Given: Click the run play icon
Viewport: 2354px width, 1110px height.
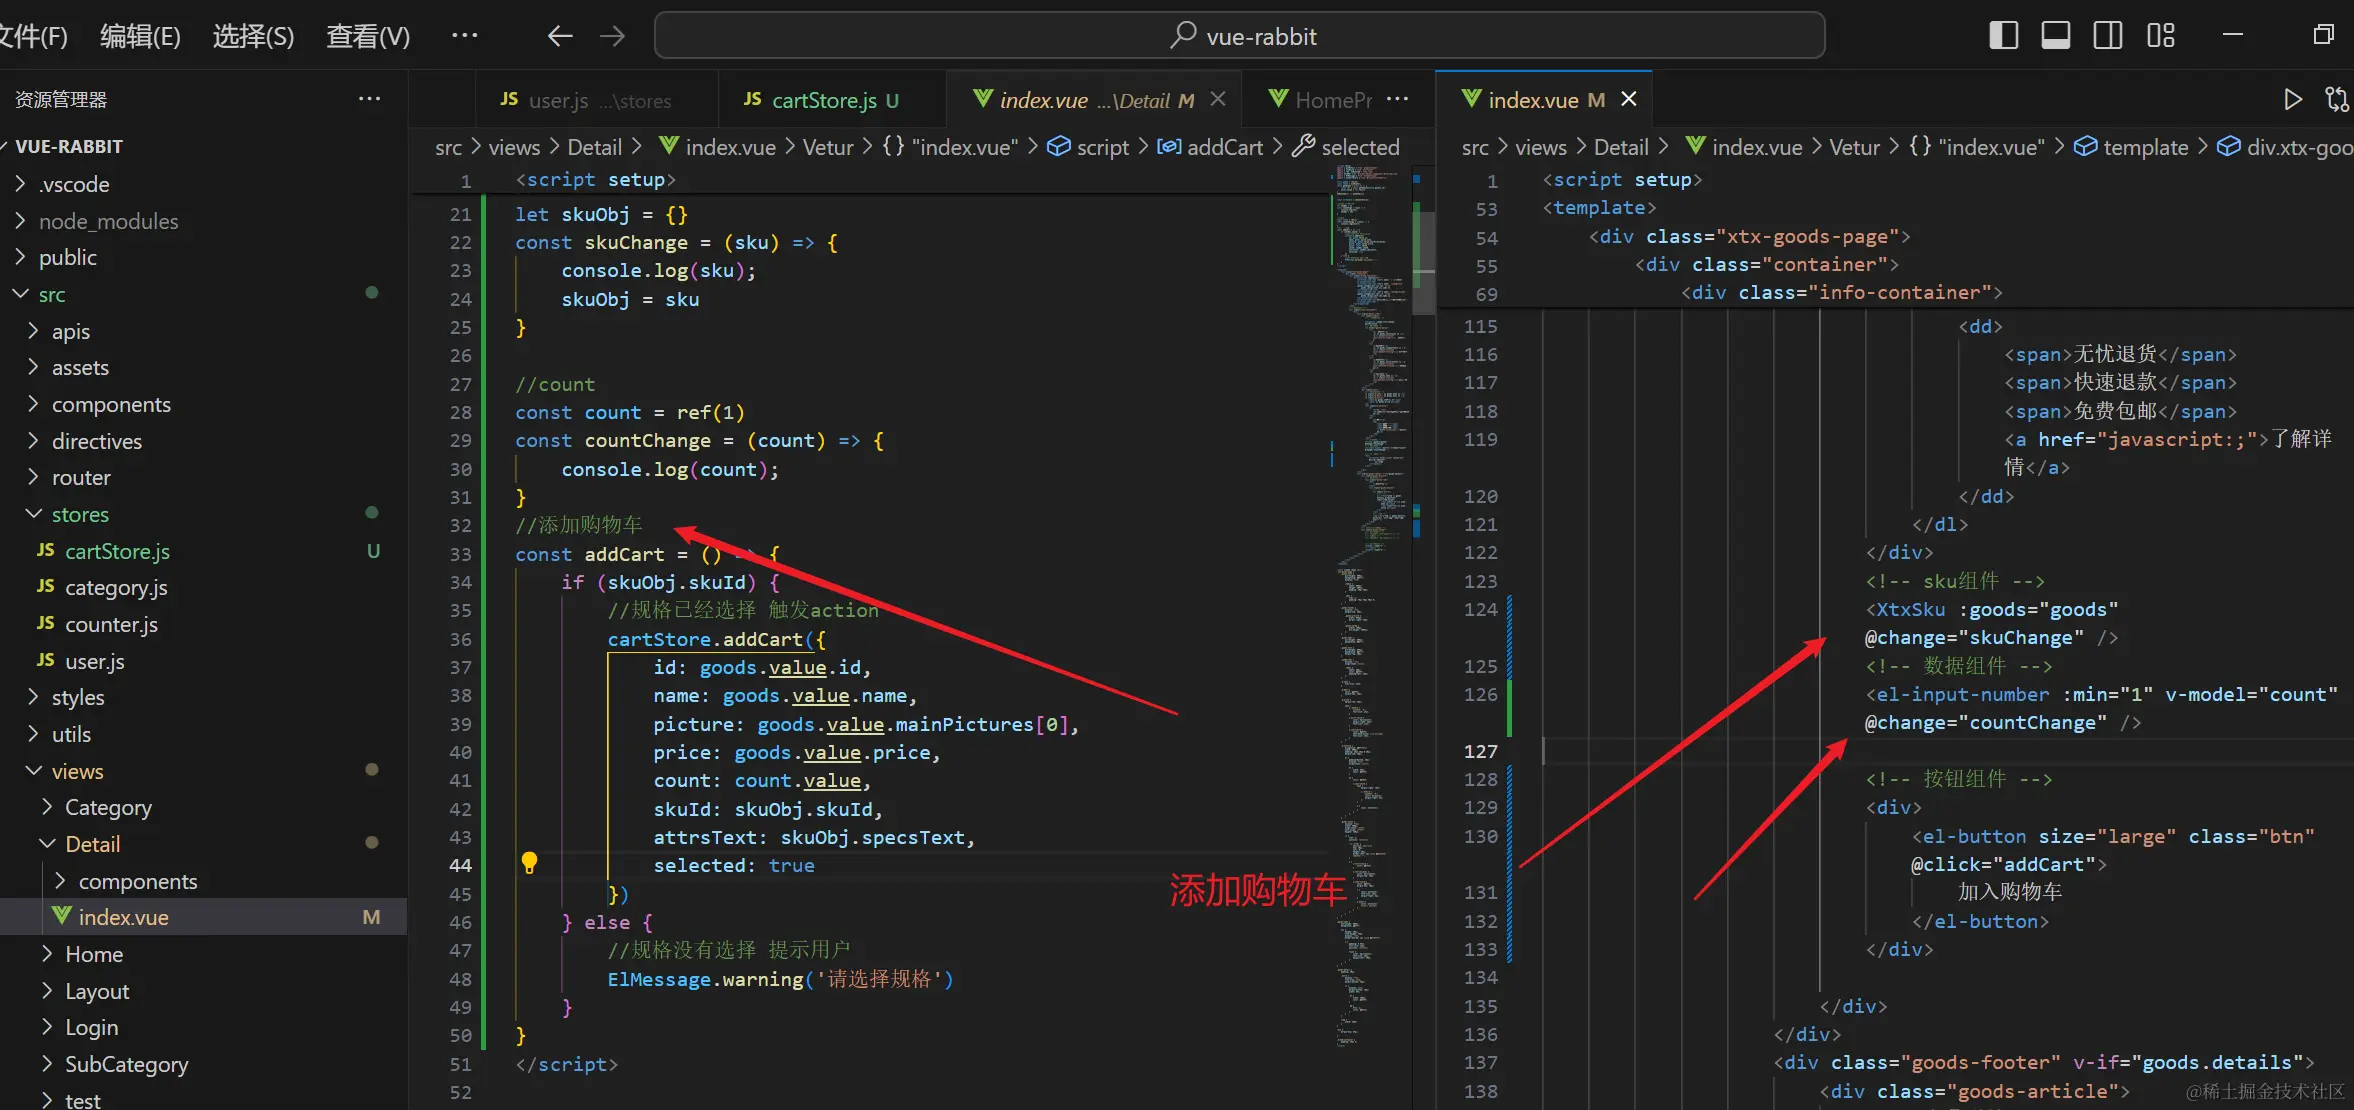Looking at the screenshot, I should (2292, 99).
